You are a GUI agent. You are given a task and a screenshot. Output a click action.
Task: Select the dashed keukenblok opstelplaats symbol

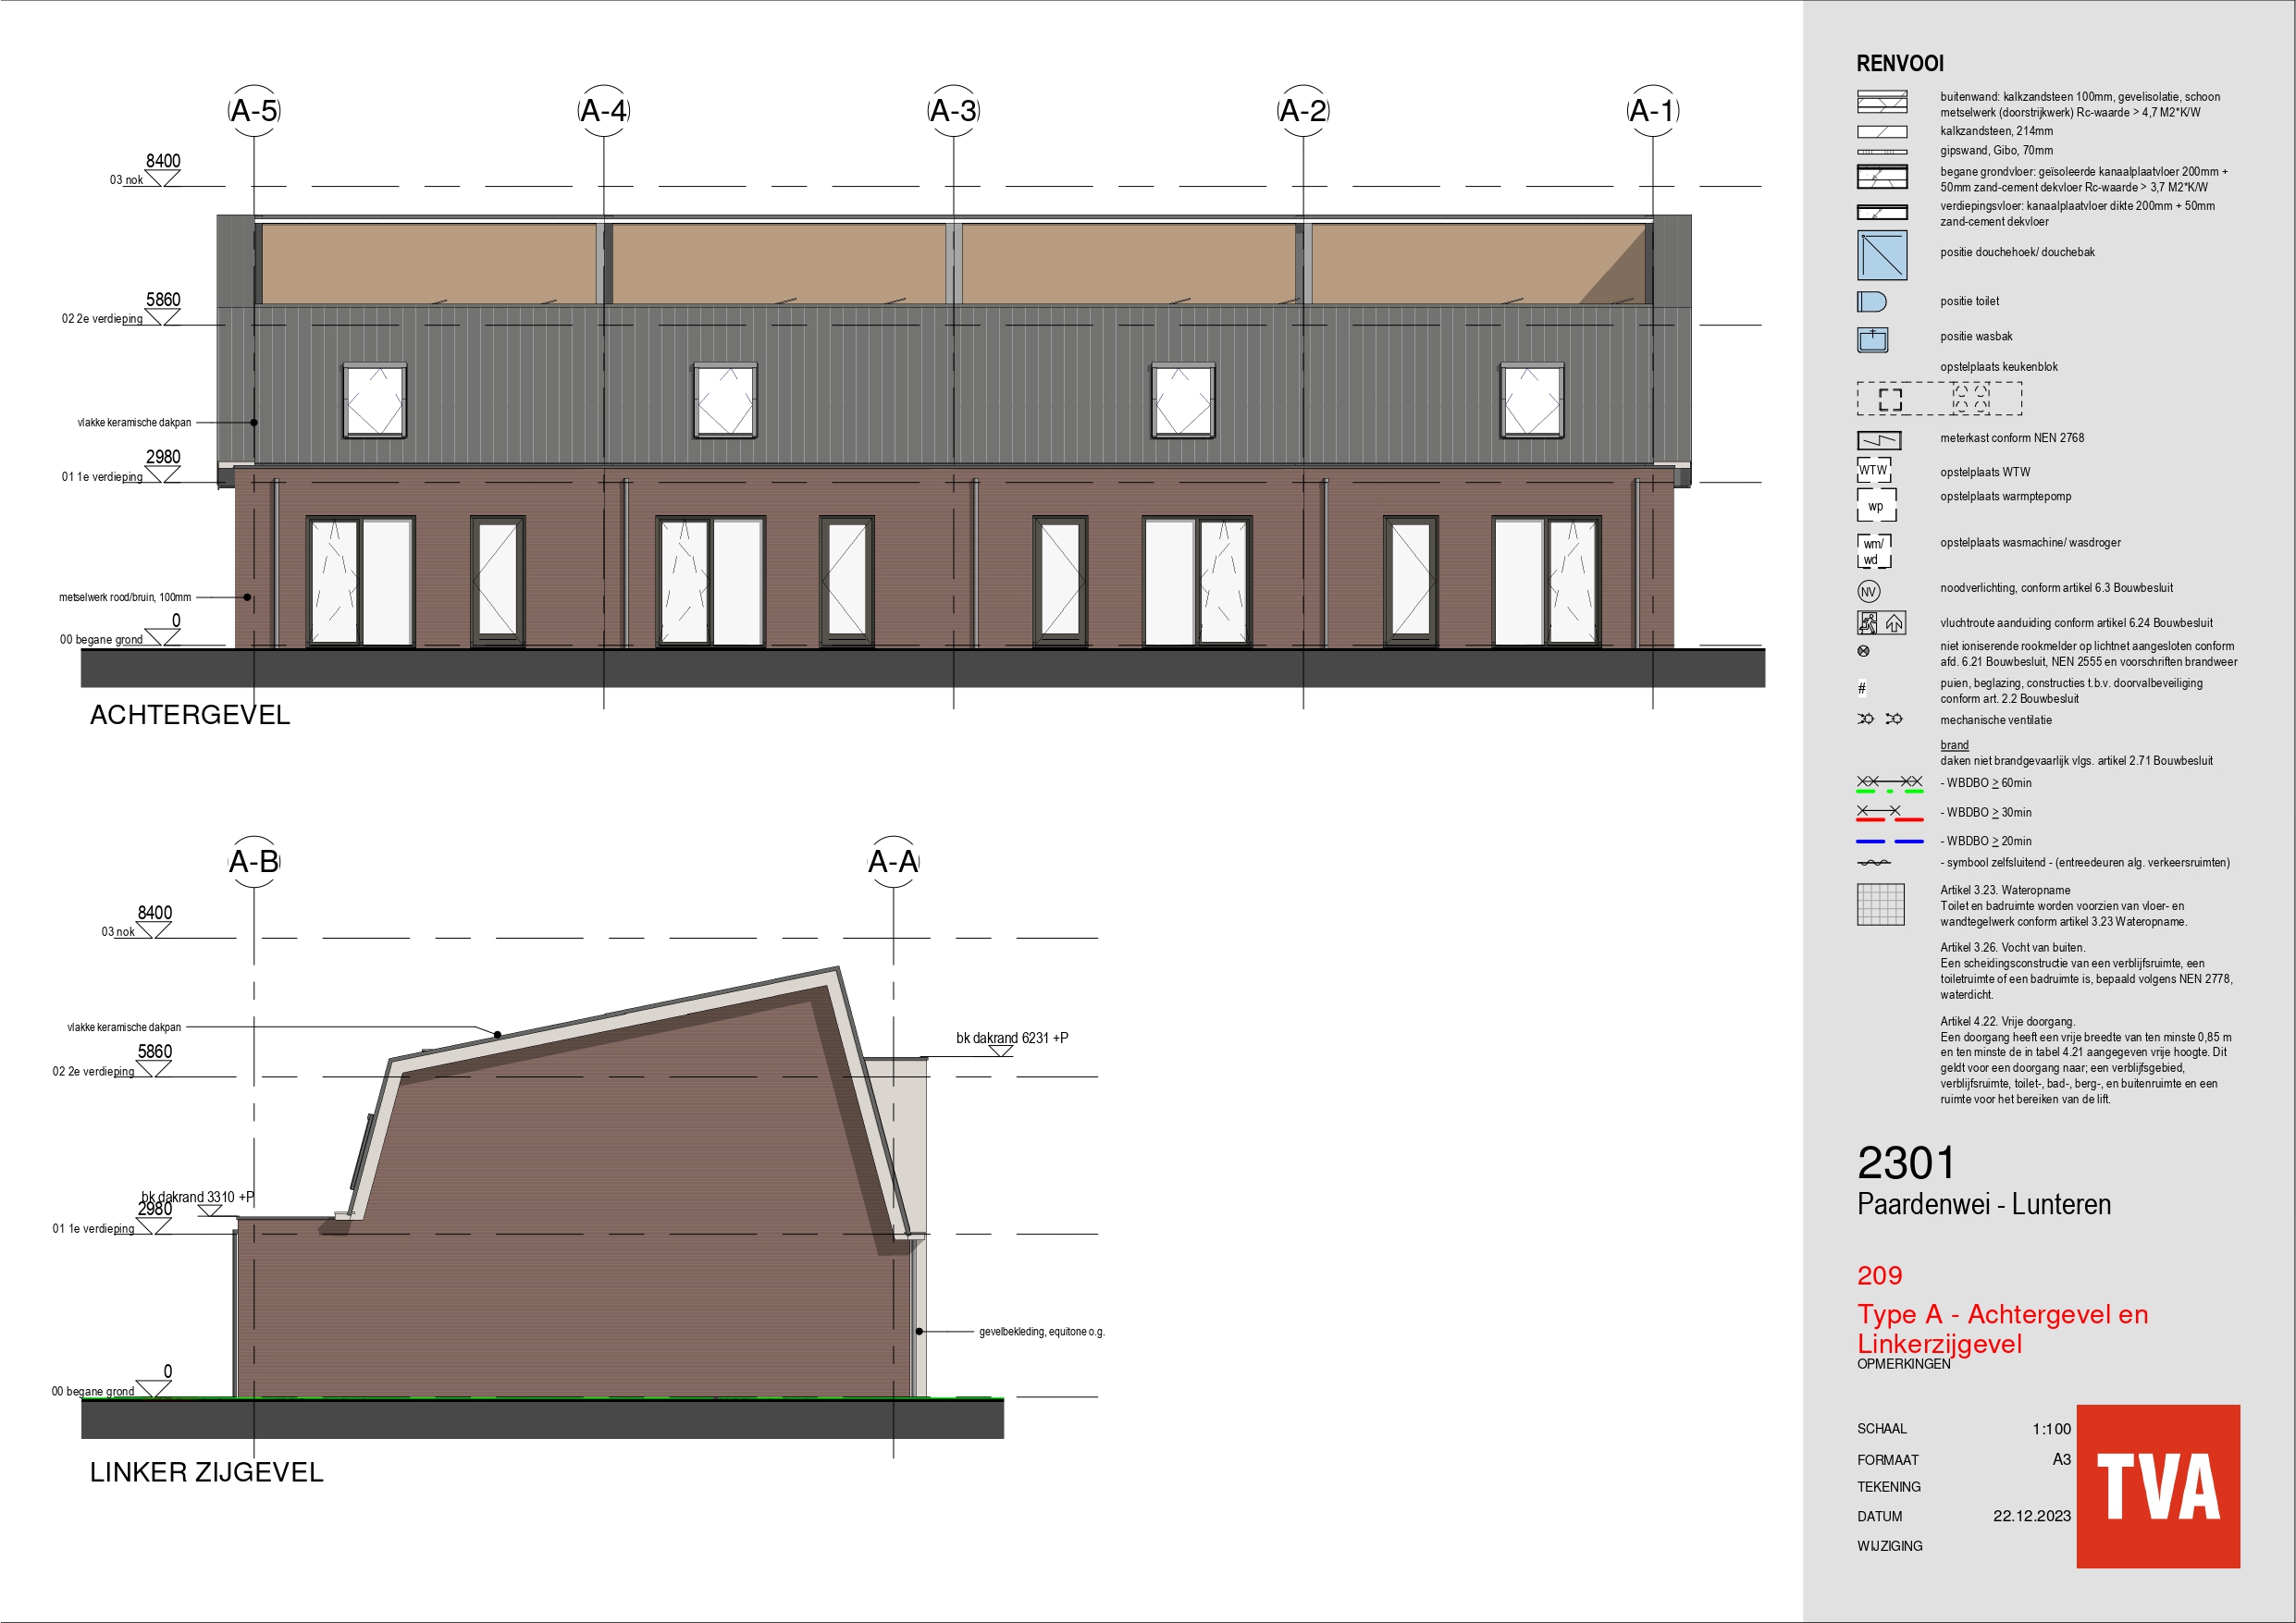coord(1939,398)
